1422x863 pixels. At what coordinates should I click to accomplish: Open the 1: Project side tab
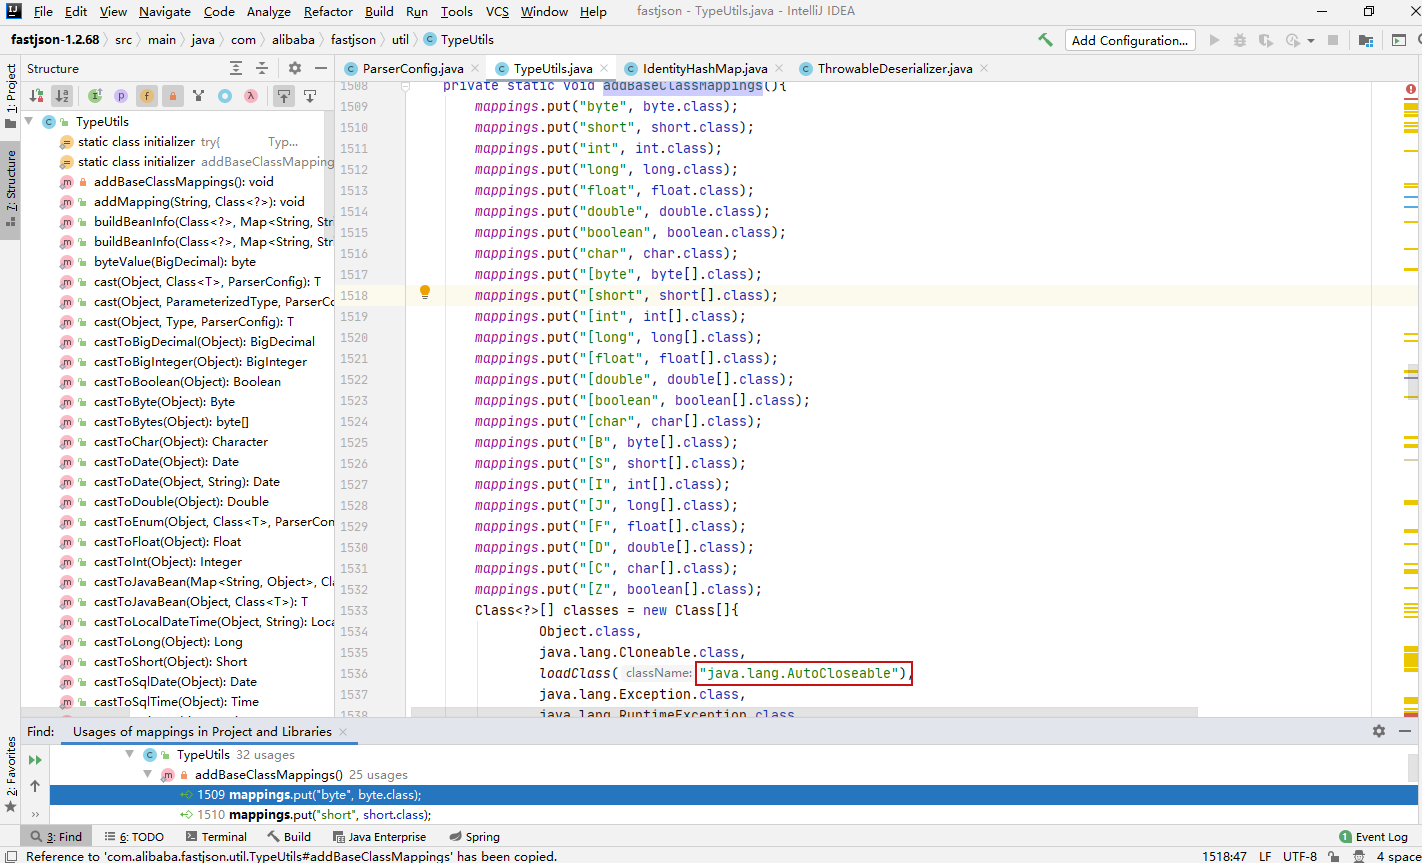(10, 96)
